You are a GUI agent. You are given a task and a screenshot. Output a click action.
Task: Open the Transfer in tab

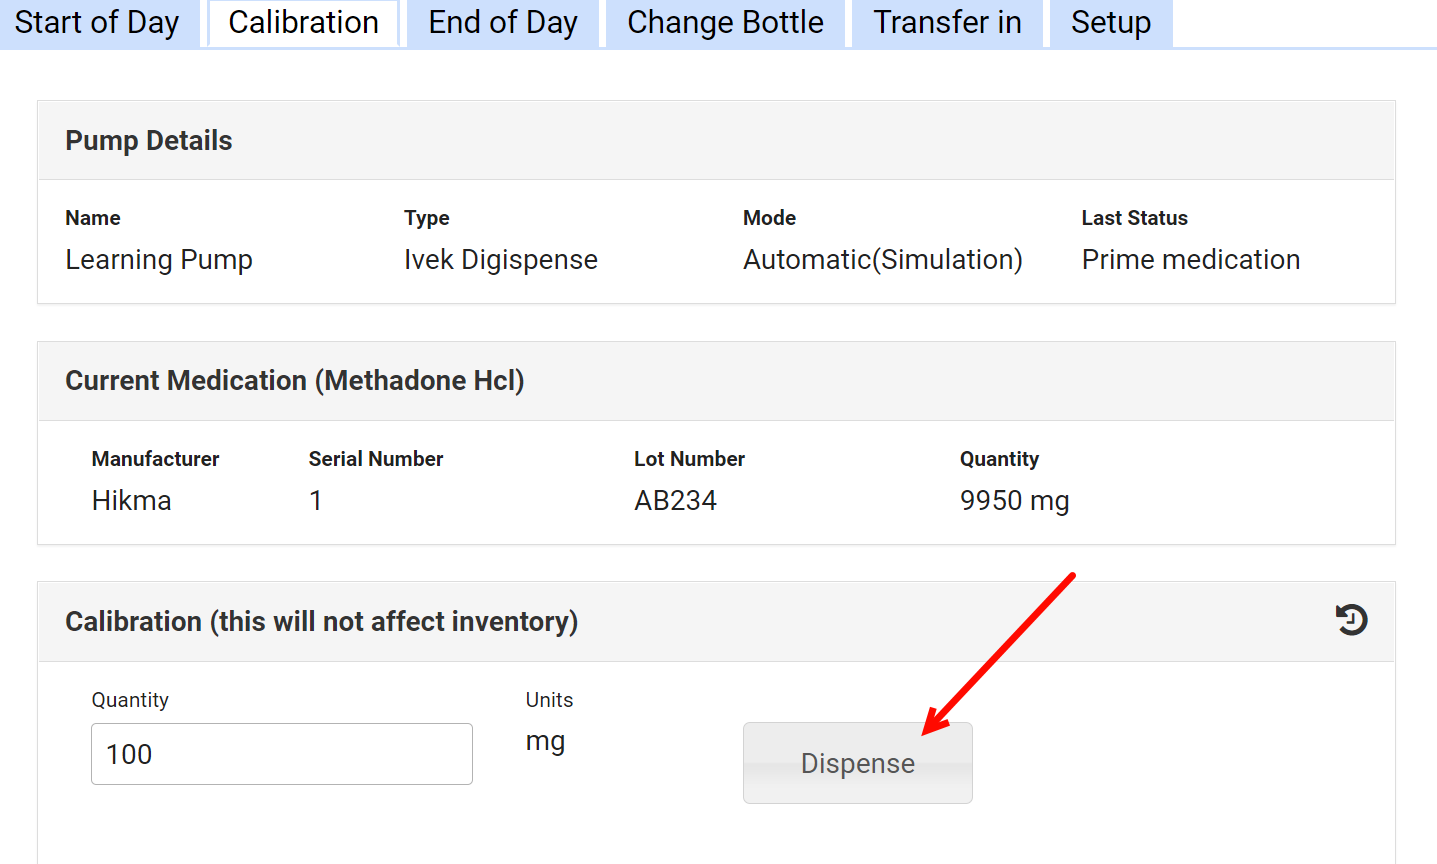[947, 23]
